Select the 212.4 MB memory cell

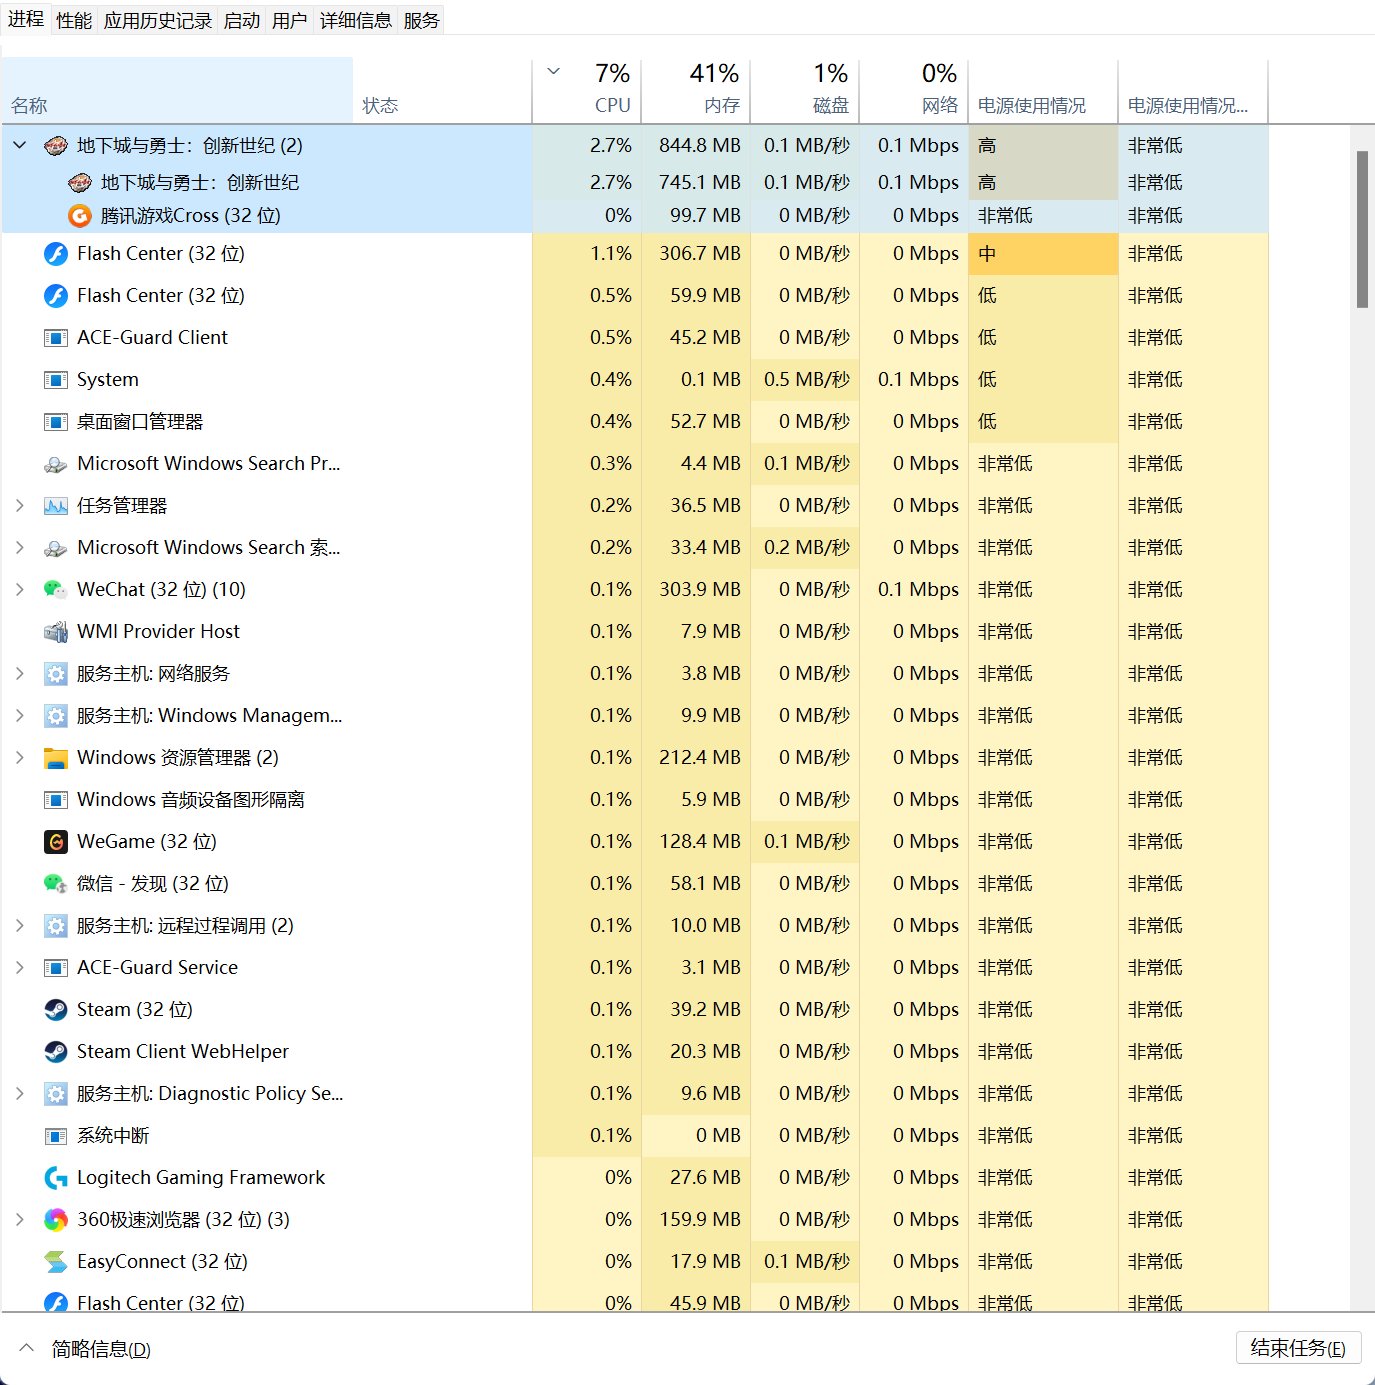pyautogui.click(x=696, y=758)
